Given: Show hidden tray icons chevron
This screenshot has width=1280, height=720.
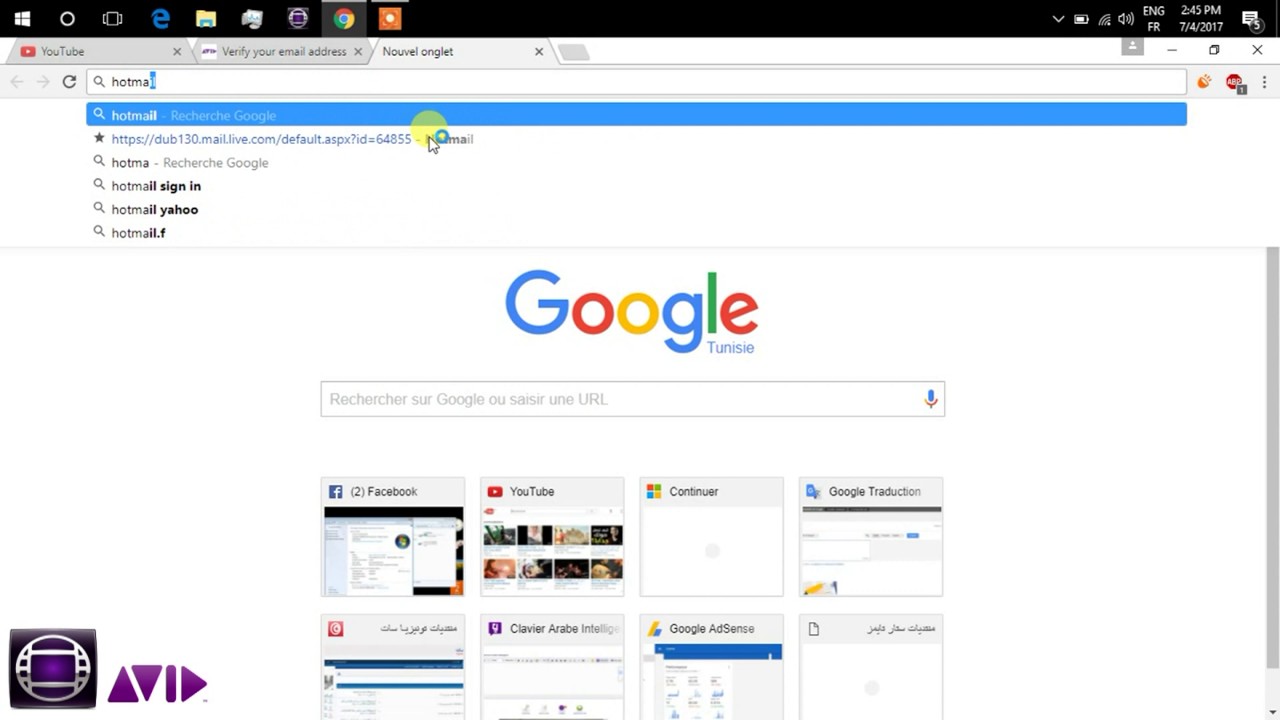Looking at the screenshot, I should point(1058,19).
